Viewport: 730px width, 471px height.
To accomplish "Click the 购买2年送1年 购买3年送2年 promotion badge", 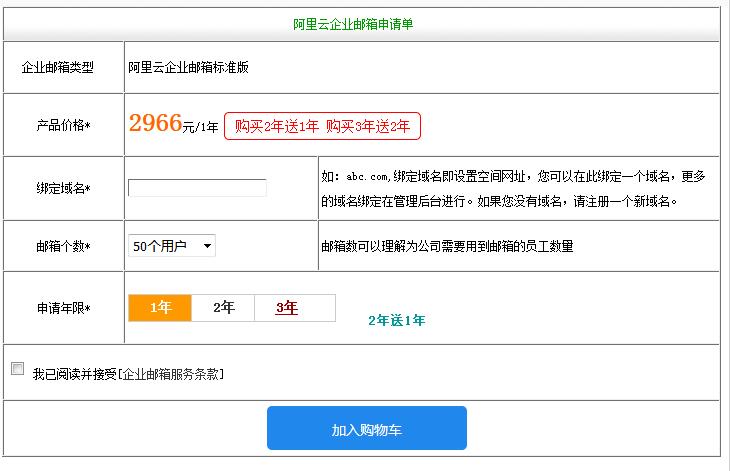I will [x=322, y=126].
